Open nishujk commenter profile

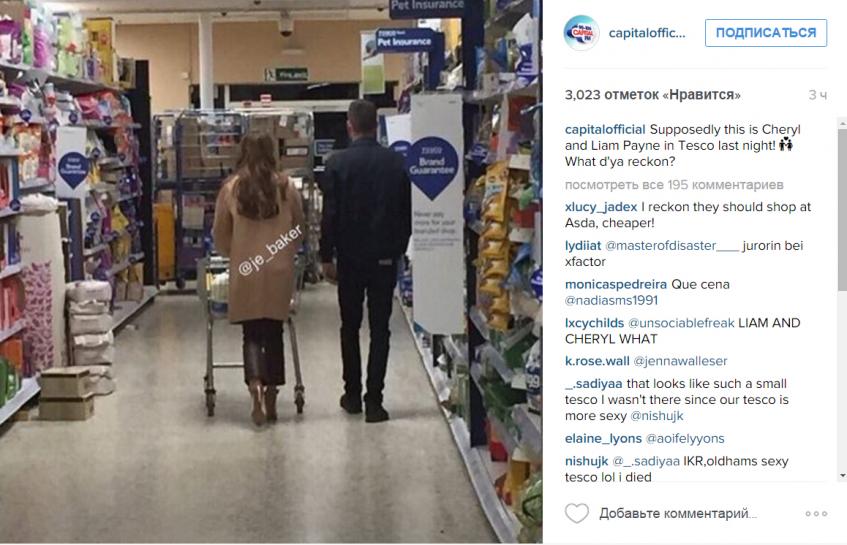tap(586, 461)
